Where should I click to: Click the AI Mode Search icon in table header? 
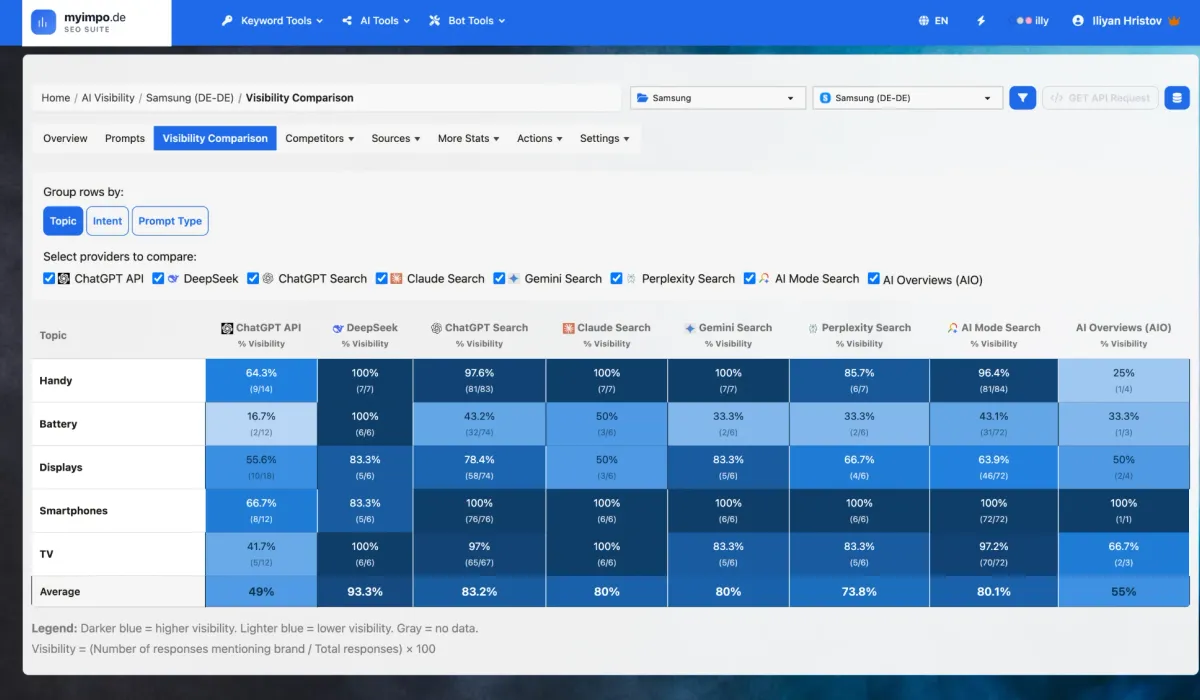(x=952, y=327)
